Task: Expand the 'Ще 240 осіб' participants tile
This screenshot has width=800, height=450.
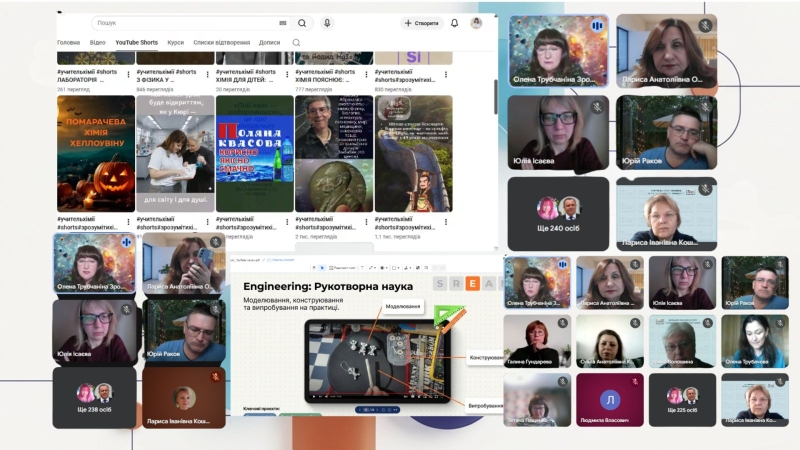Action: point(557,214)
